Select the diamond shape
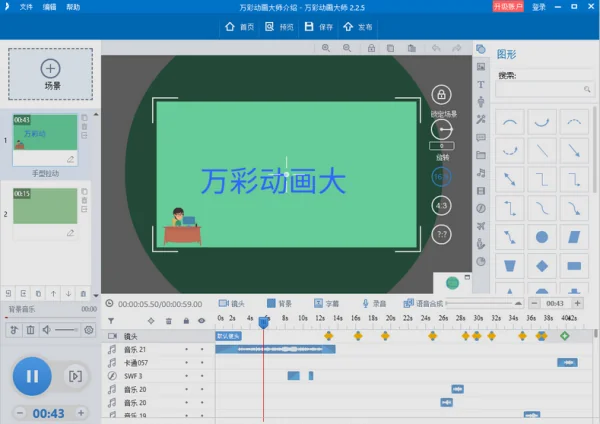This screenshot has width=600, height=424. pyautogui.click(x=542, y=266)
